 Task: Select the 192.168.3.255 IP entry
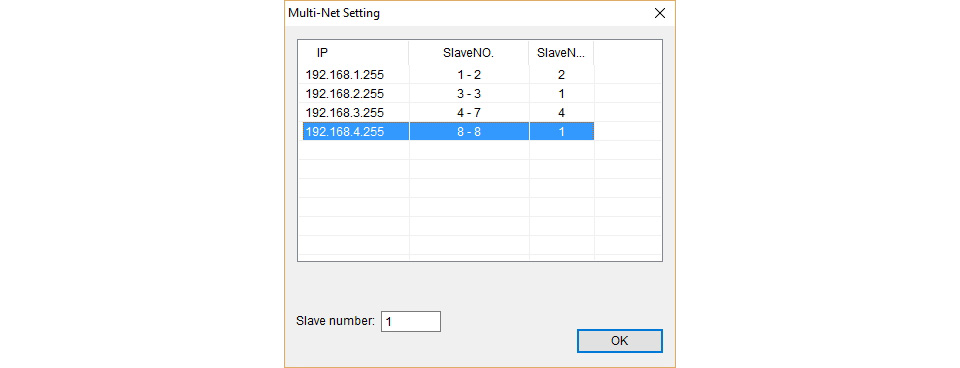pyautogui.click(x=345, y=113)
